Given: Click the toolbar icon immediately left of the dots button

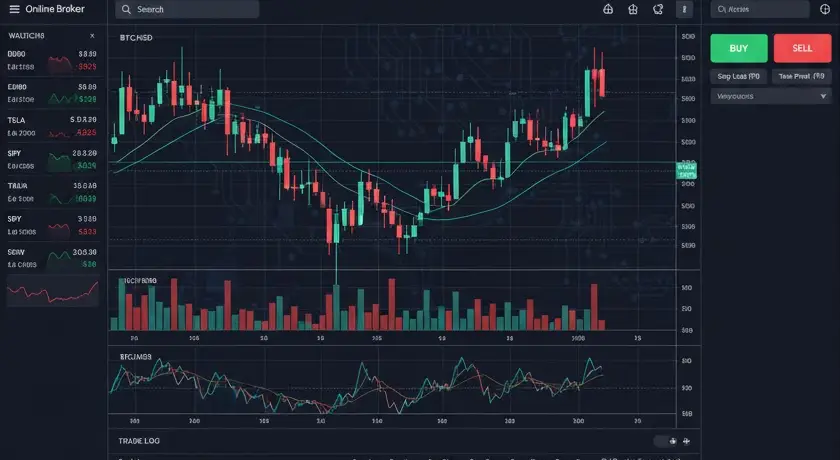Looking at the screenshot, I should tap(658, 9).
